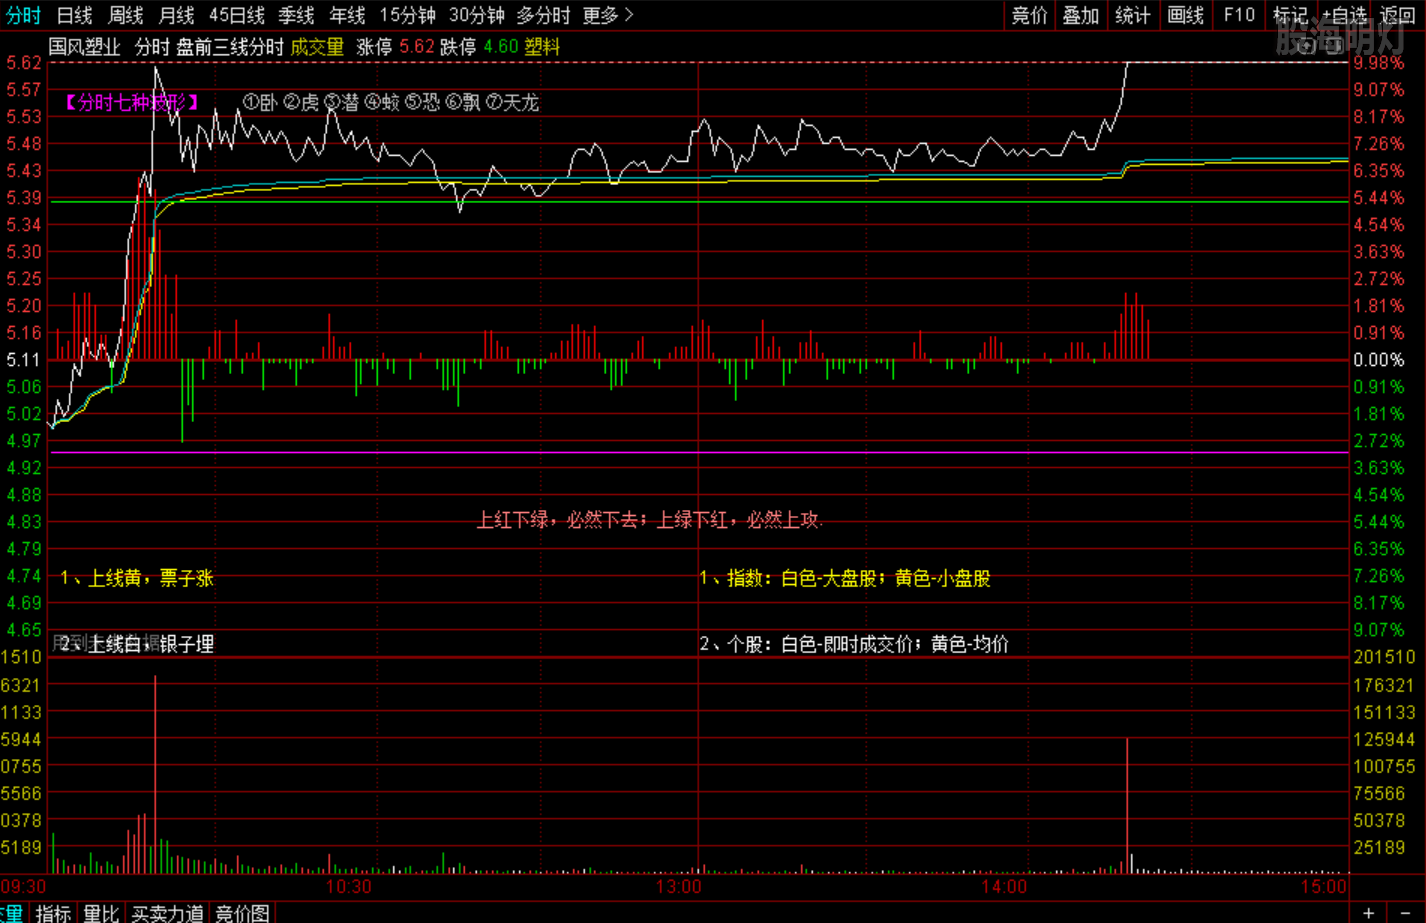The width and height of the screenshot is (1426, 923).
Task: Open the 买卖力道 bottom tab
Action: (x=167, y=913)
